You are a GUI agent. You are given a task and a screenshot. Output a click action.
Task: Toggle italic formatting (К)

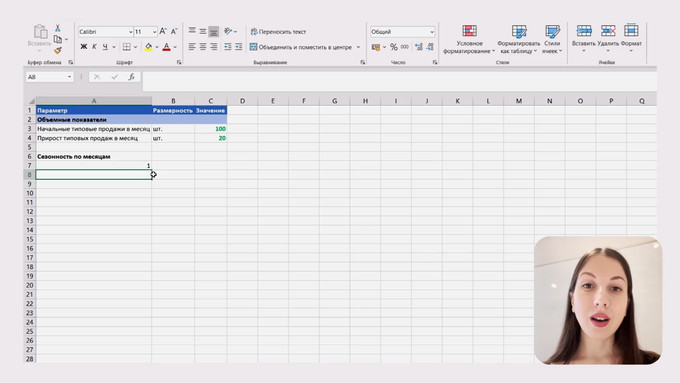pos(94,47)
